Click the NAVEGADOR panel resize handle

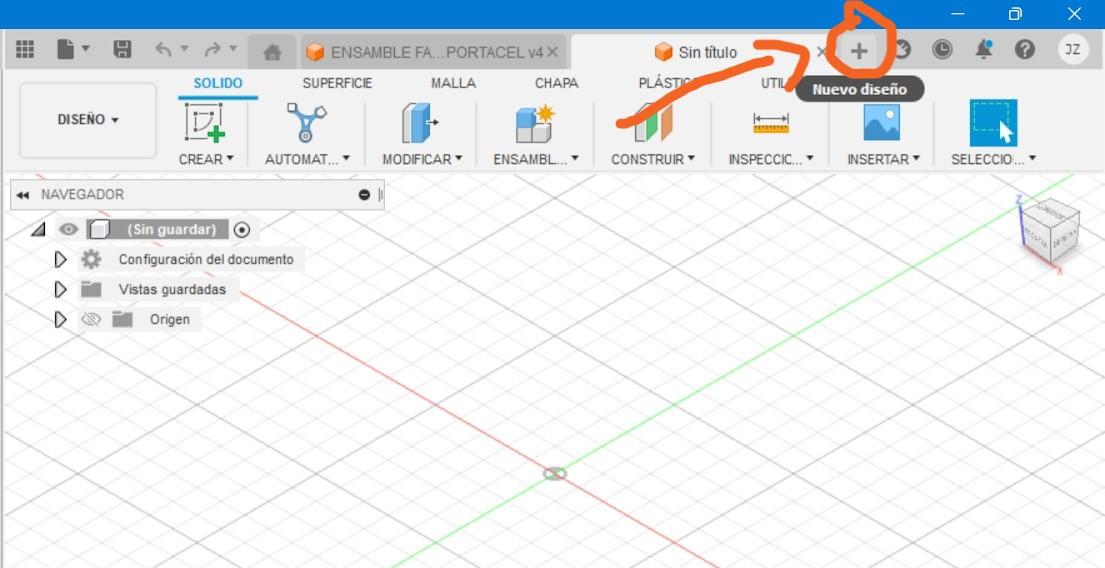[x=381, y=195]
